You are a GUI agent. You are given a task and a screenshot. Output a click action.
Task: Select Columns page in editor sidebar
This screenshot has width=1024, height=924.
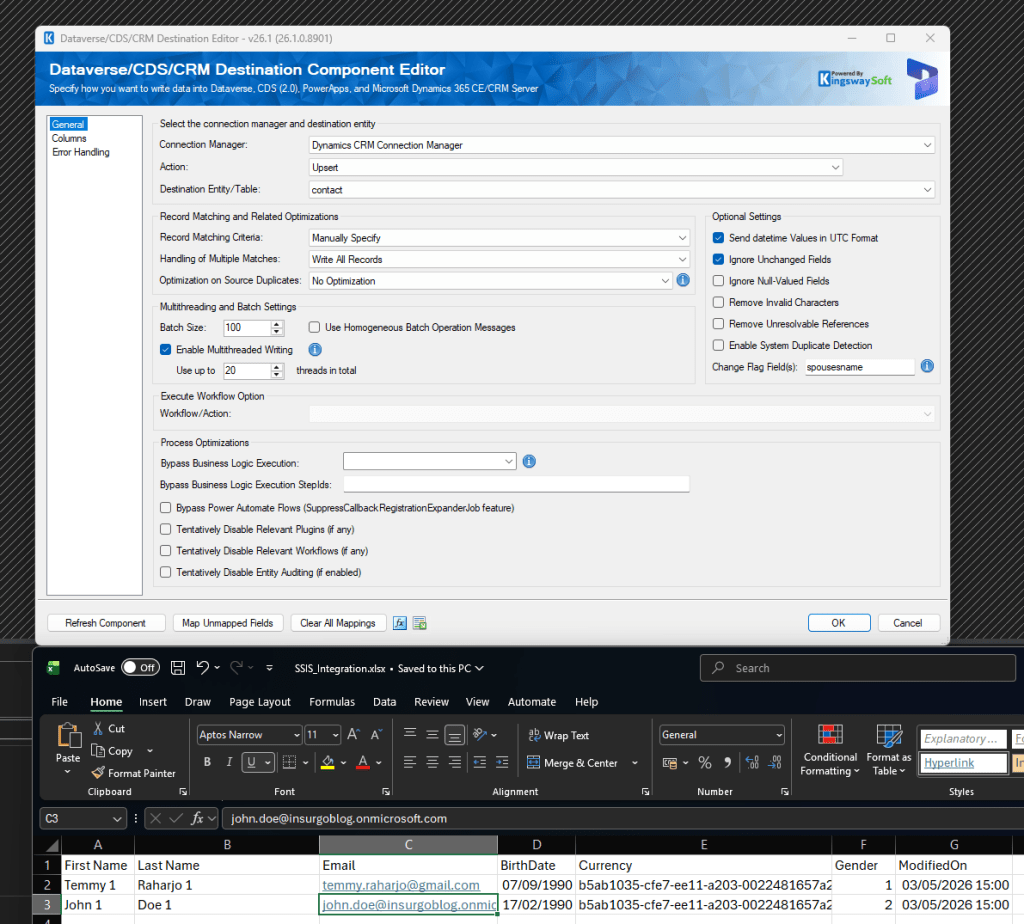point(69,138)
